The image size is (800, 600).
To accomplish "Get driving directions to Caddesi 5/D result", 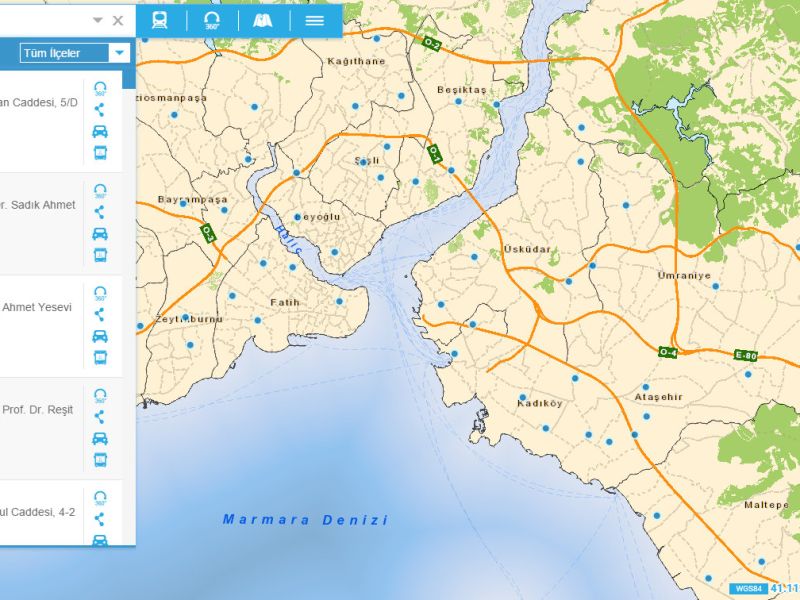I will [x=100, y=131].
